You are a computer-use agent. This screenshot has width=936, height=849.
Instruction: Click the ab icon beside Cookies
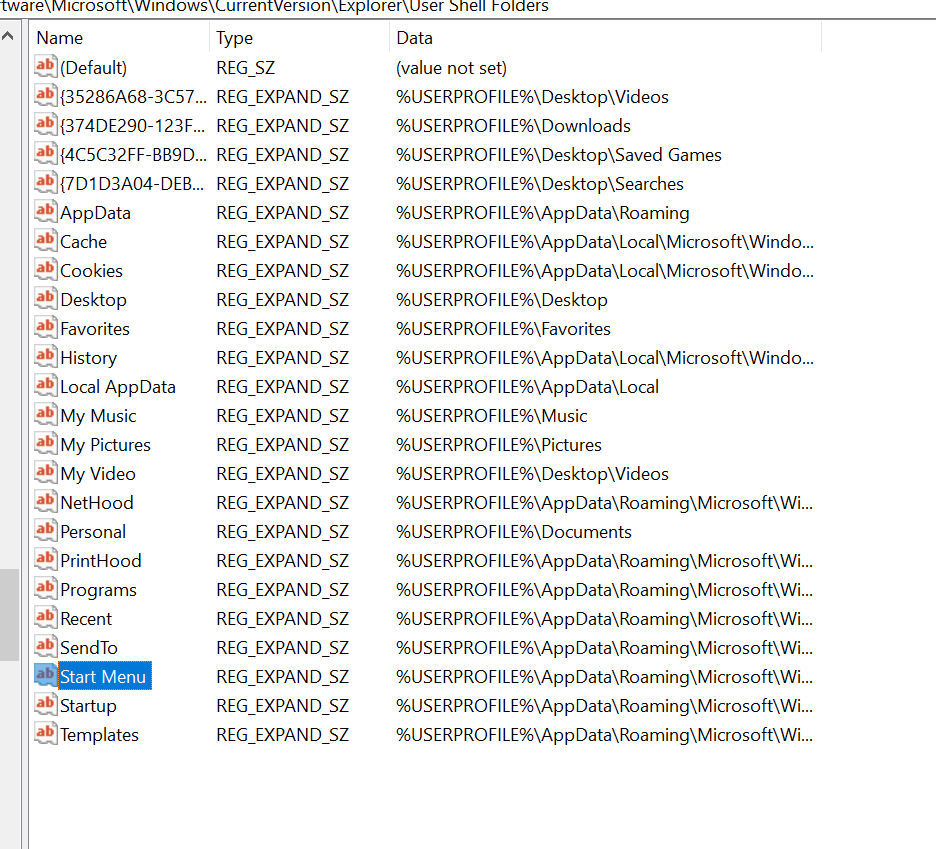tap(45, 269)
